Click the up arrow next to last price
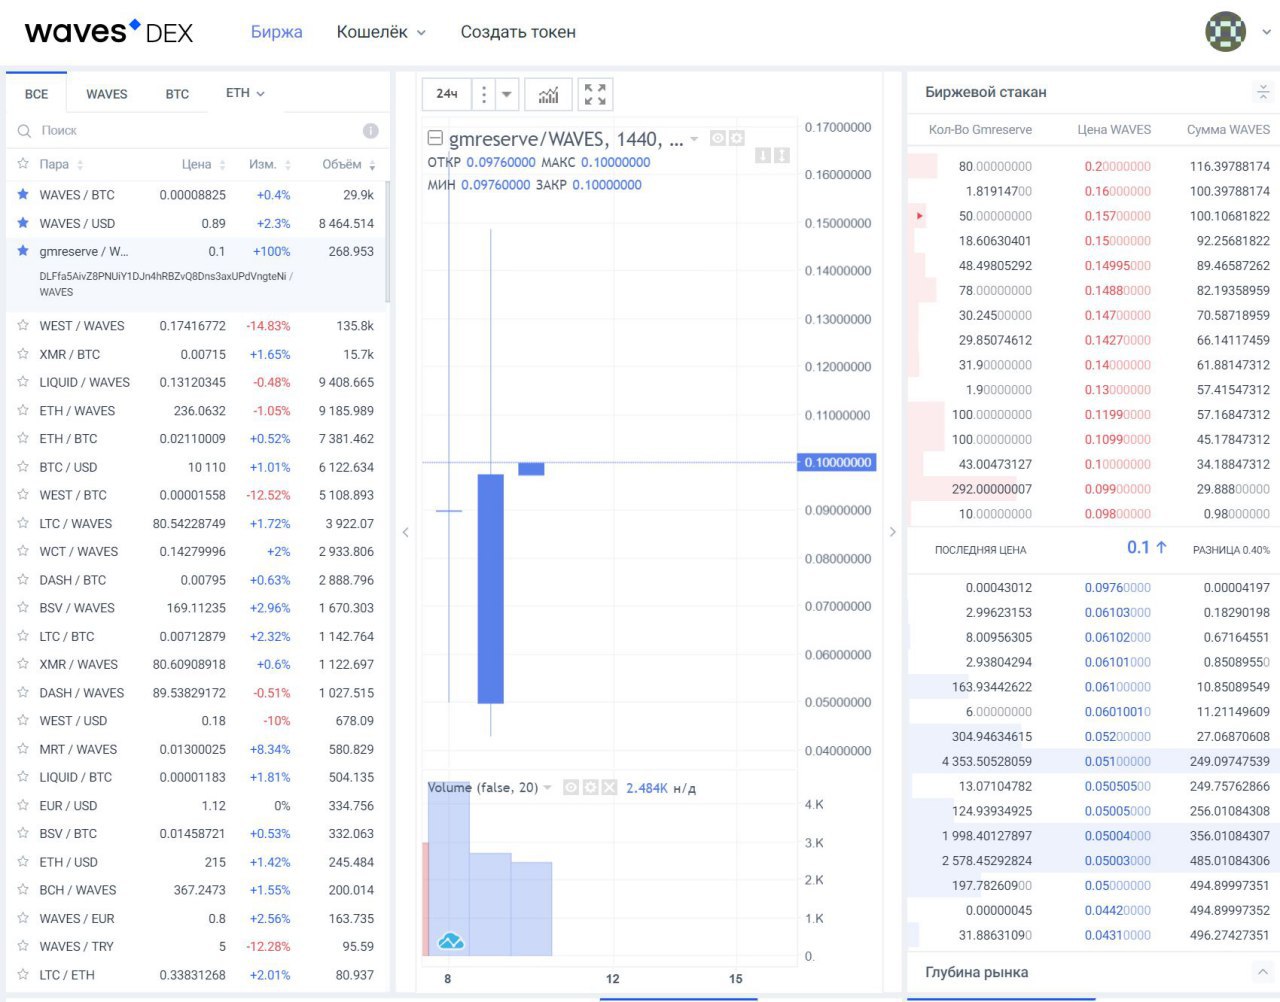1280x1002 pixels. point(1161,547)
